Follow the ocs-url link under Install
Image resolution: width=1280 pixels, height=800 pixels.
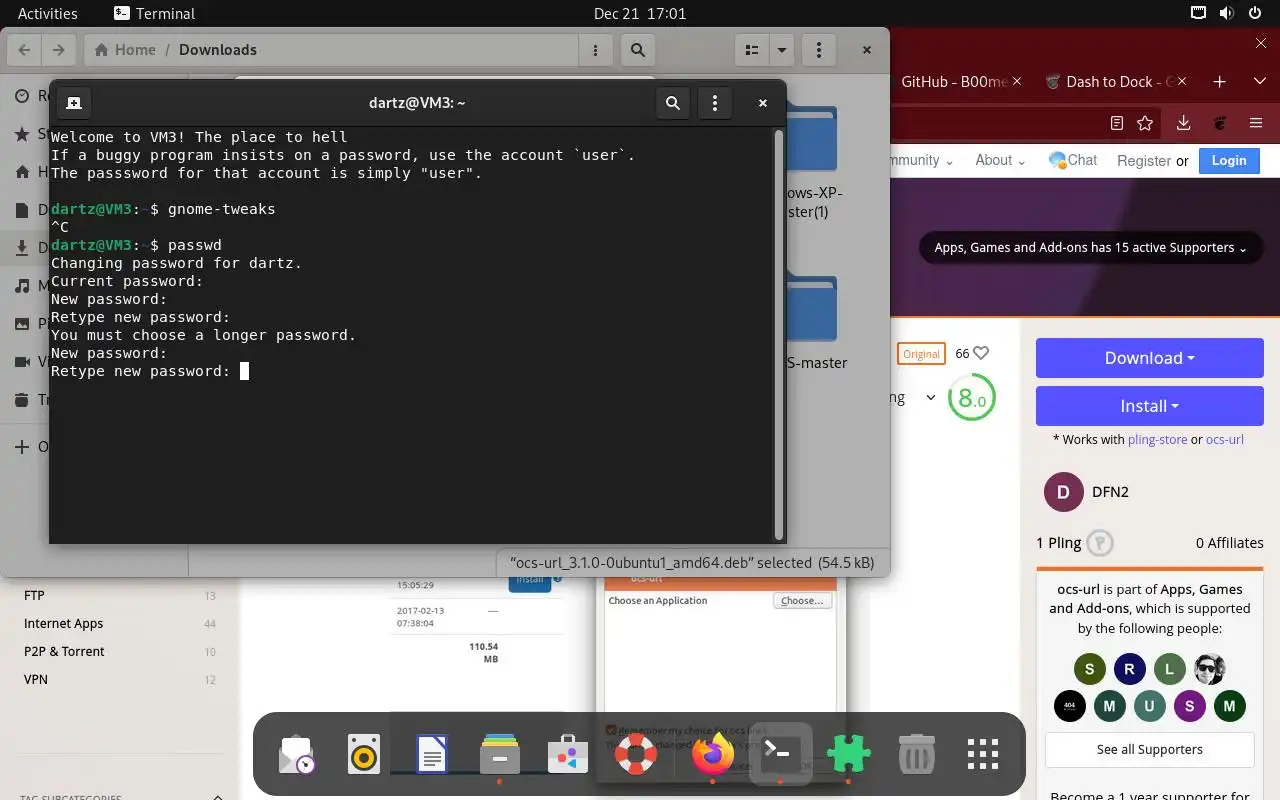click(1224, 439)
